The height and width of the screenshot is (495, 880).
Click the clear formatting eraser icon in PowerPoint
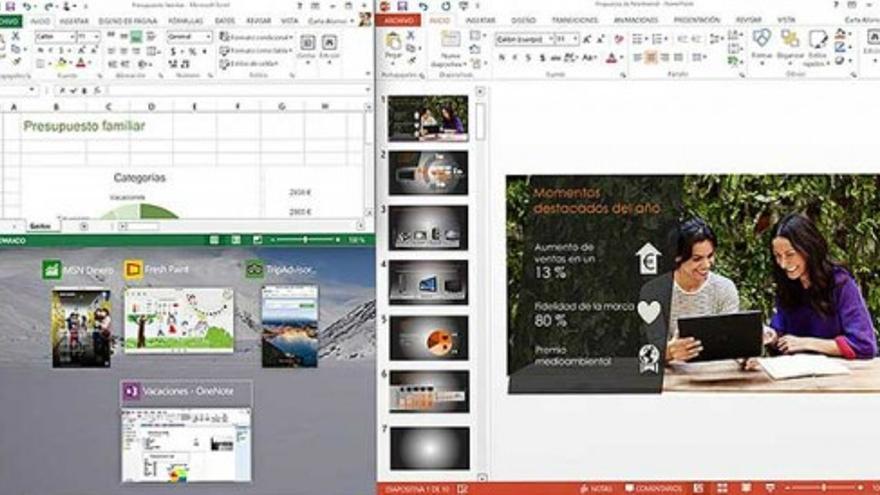[618, 39]
